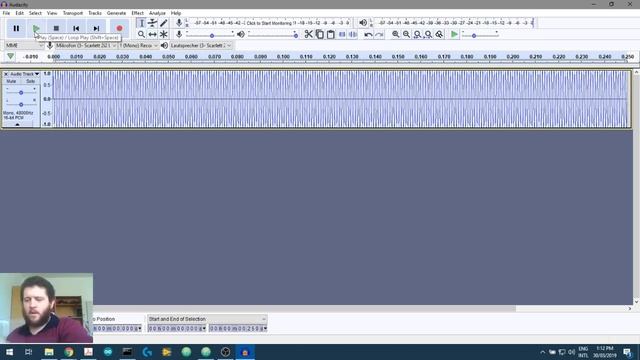Screen dimensions: 640x360
Task: Solo the audio track
Action: 30,81
